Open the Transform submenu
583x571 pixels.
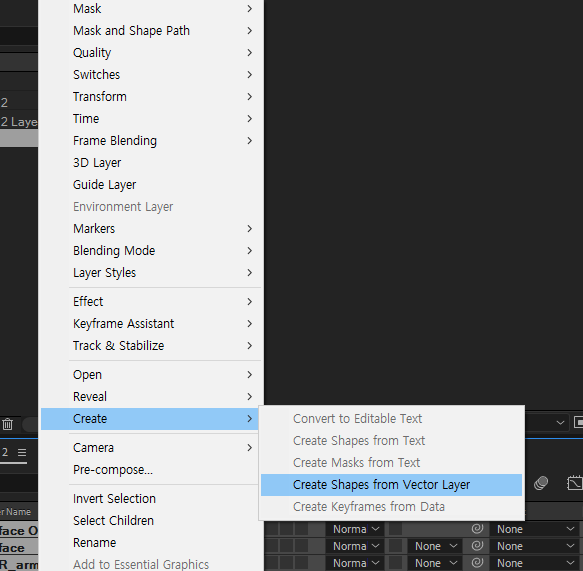pyautogui.click(x=151, y=97)
